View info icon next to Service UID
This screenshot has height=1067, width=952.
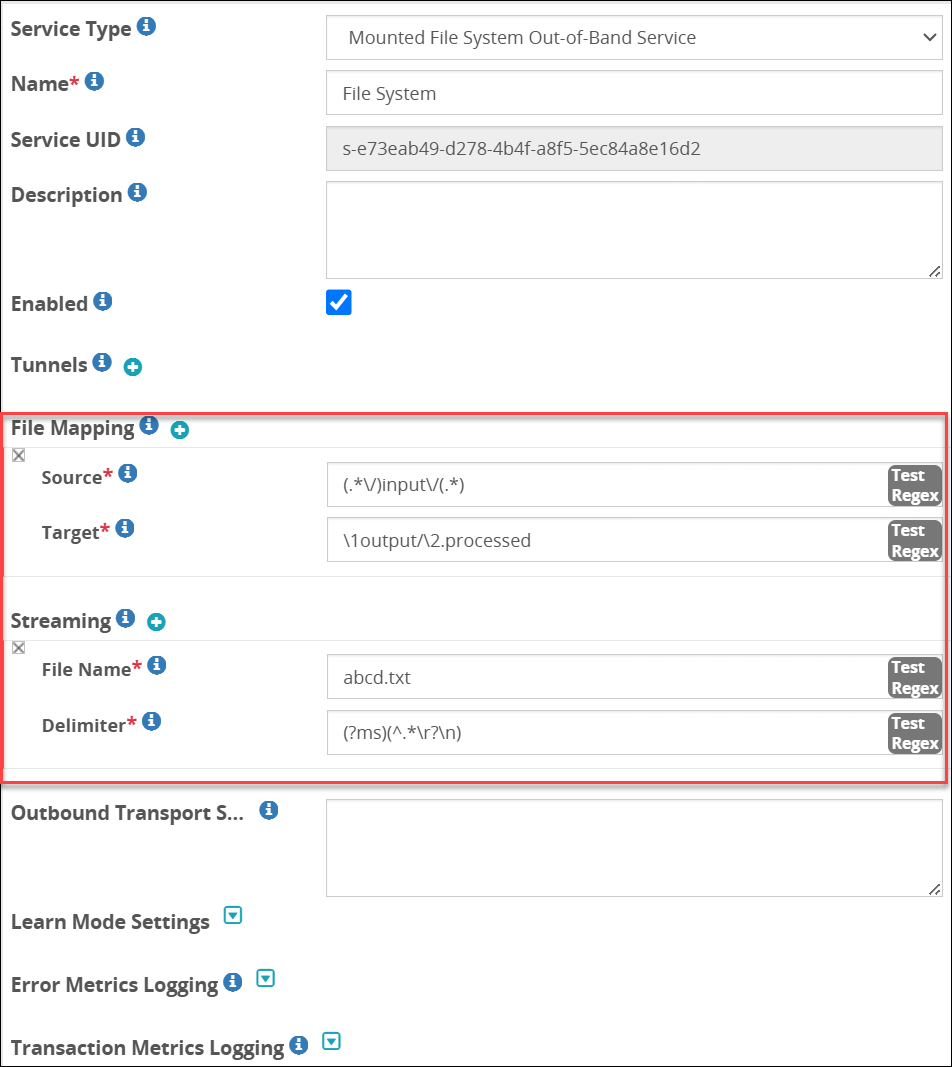coord(135,137)
